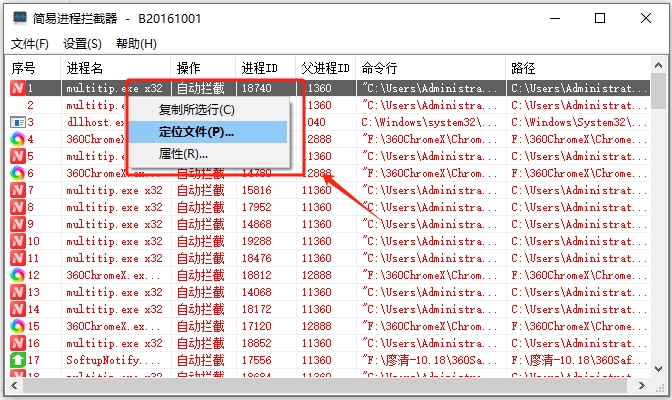Choose 属性(R)... from context menu
Viewport: 672px width, 400px height.
[x=183, y=153]
